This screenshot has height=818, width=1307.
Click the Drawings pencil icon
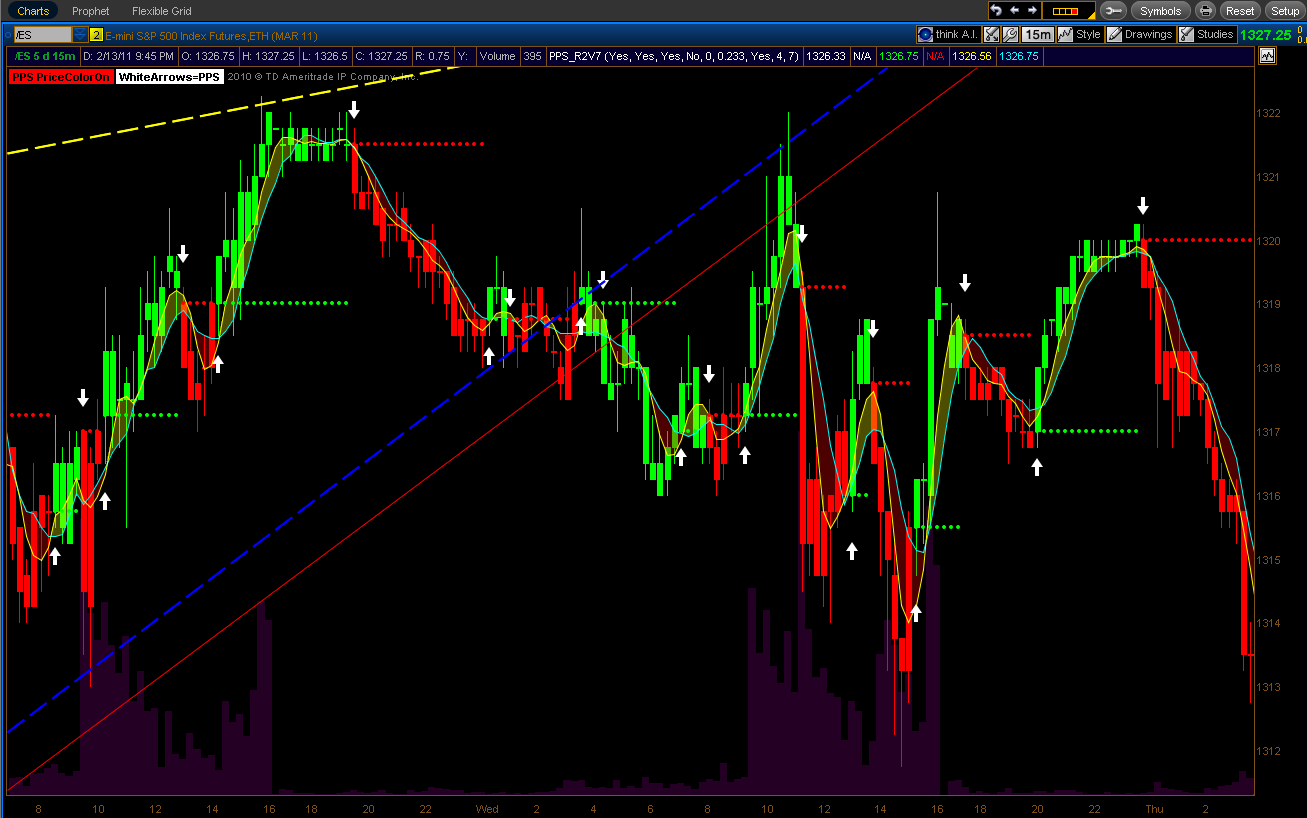(x=1114, y=34)
